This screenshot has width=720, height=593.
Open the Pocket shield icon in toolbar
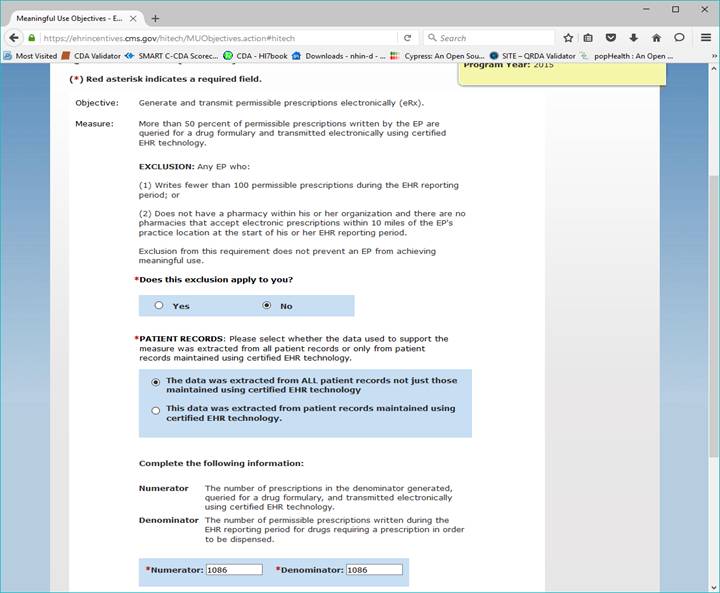tap(611, 38)
